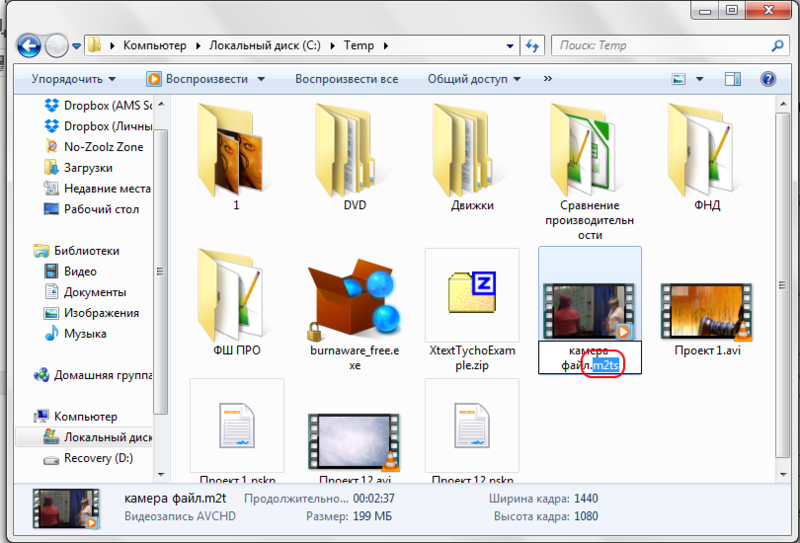Click the Размер 199 МБ value
Screen dimensions: 800x543
(372, 516)
